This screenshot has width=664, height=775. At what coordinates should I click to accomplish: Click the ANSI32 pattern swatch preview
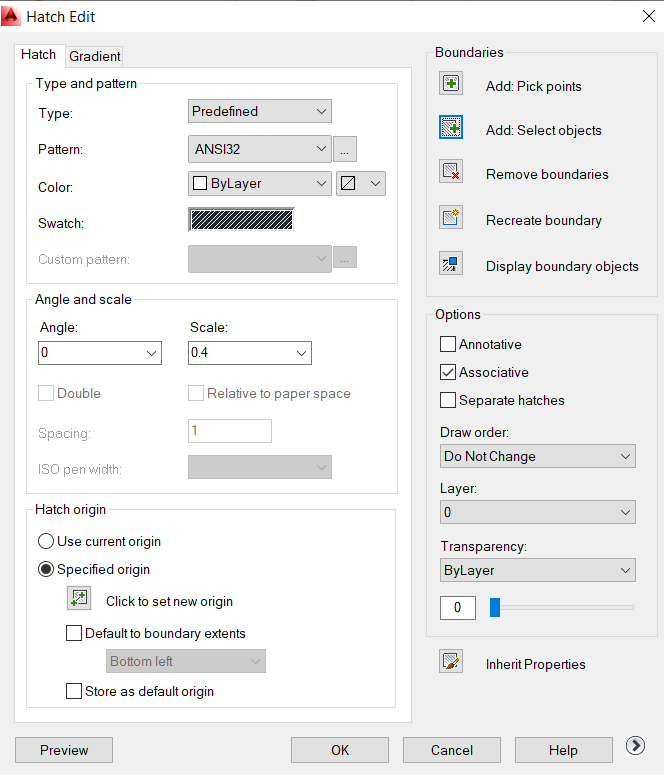coord(241,220)
